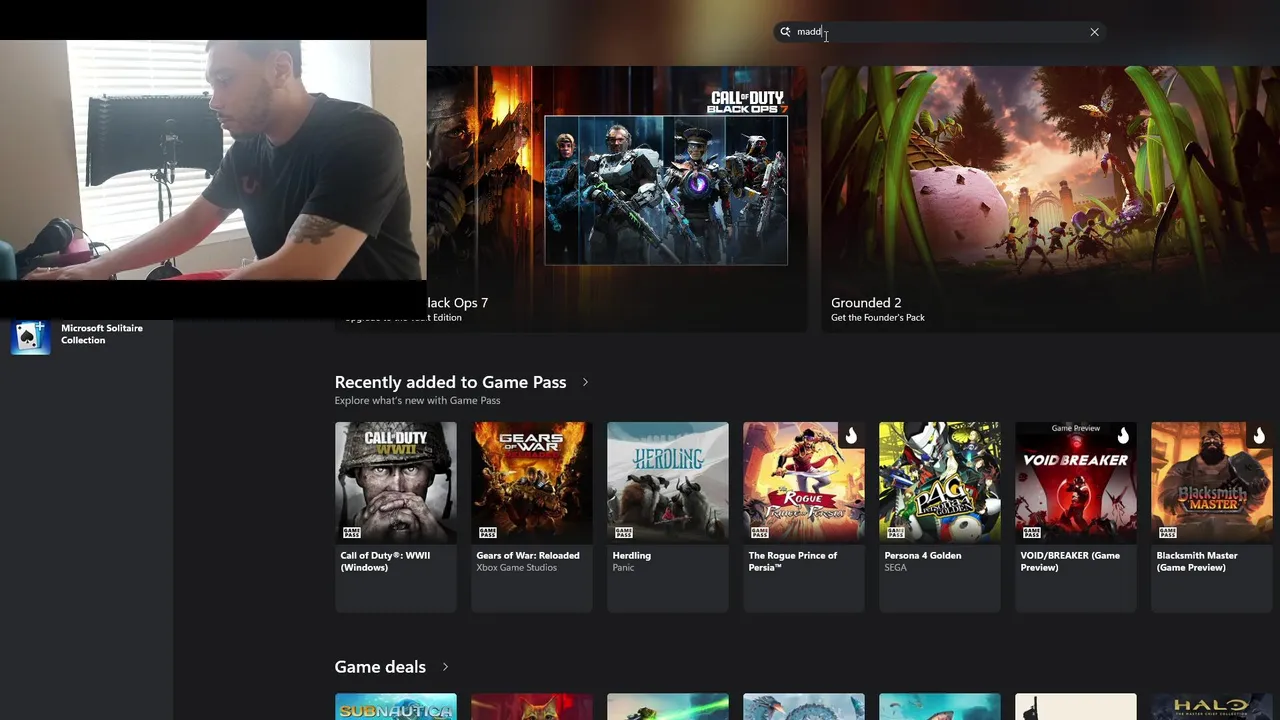
Task: Click "Persona 4 Golden" title text
Action: click(923, 556)
